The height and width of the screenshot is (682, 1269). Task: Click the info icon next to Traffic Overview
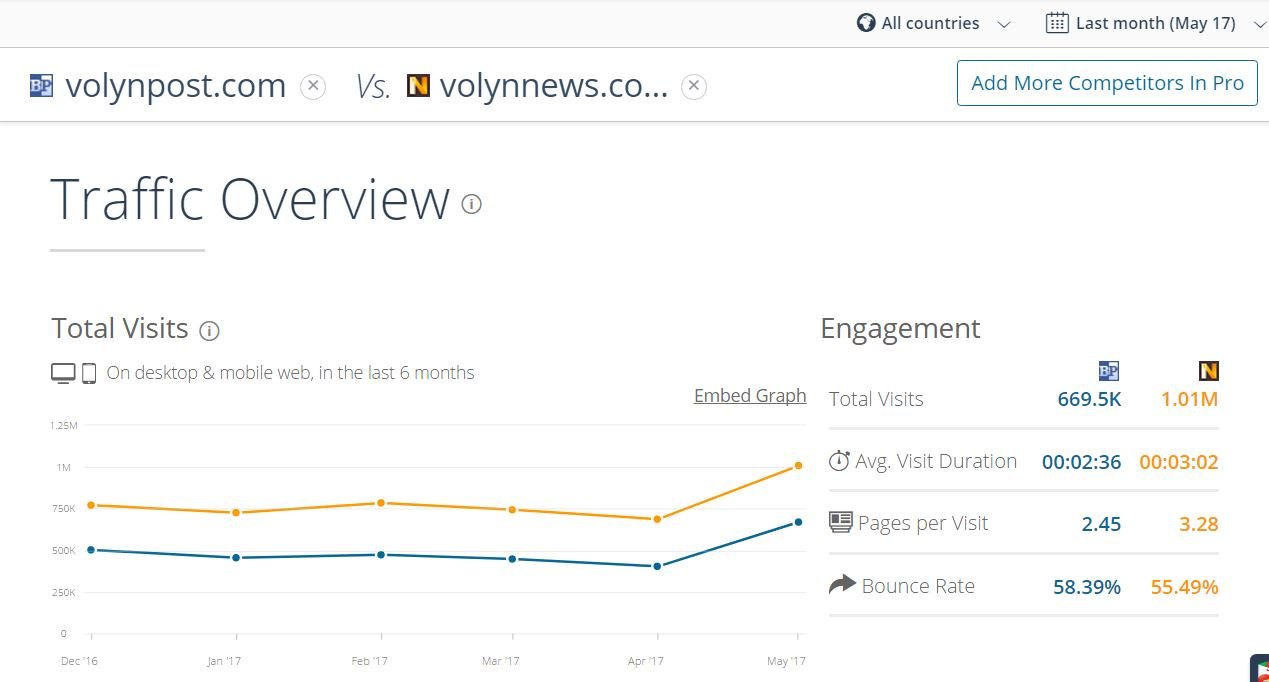pos(471,204)
